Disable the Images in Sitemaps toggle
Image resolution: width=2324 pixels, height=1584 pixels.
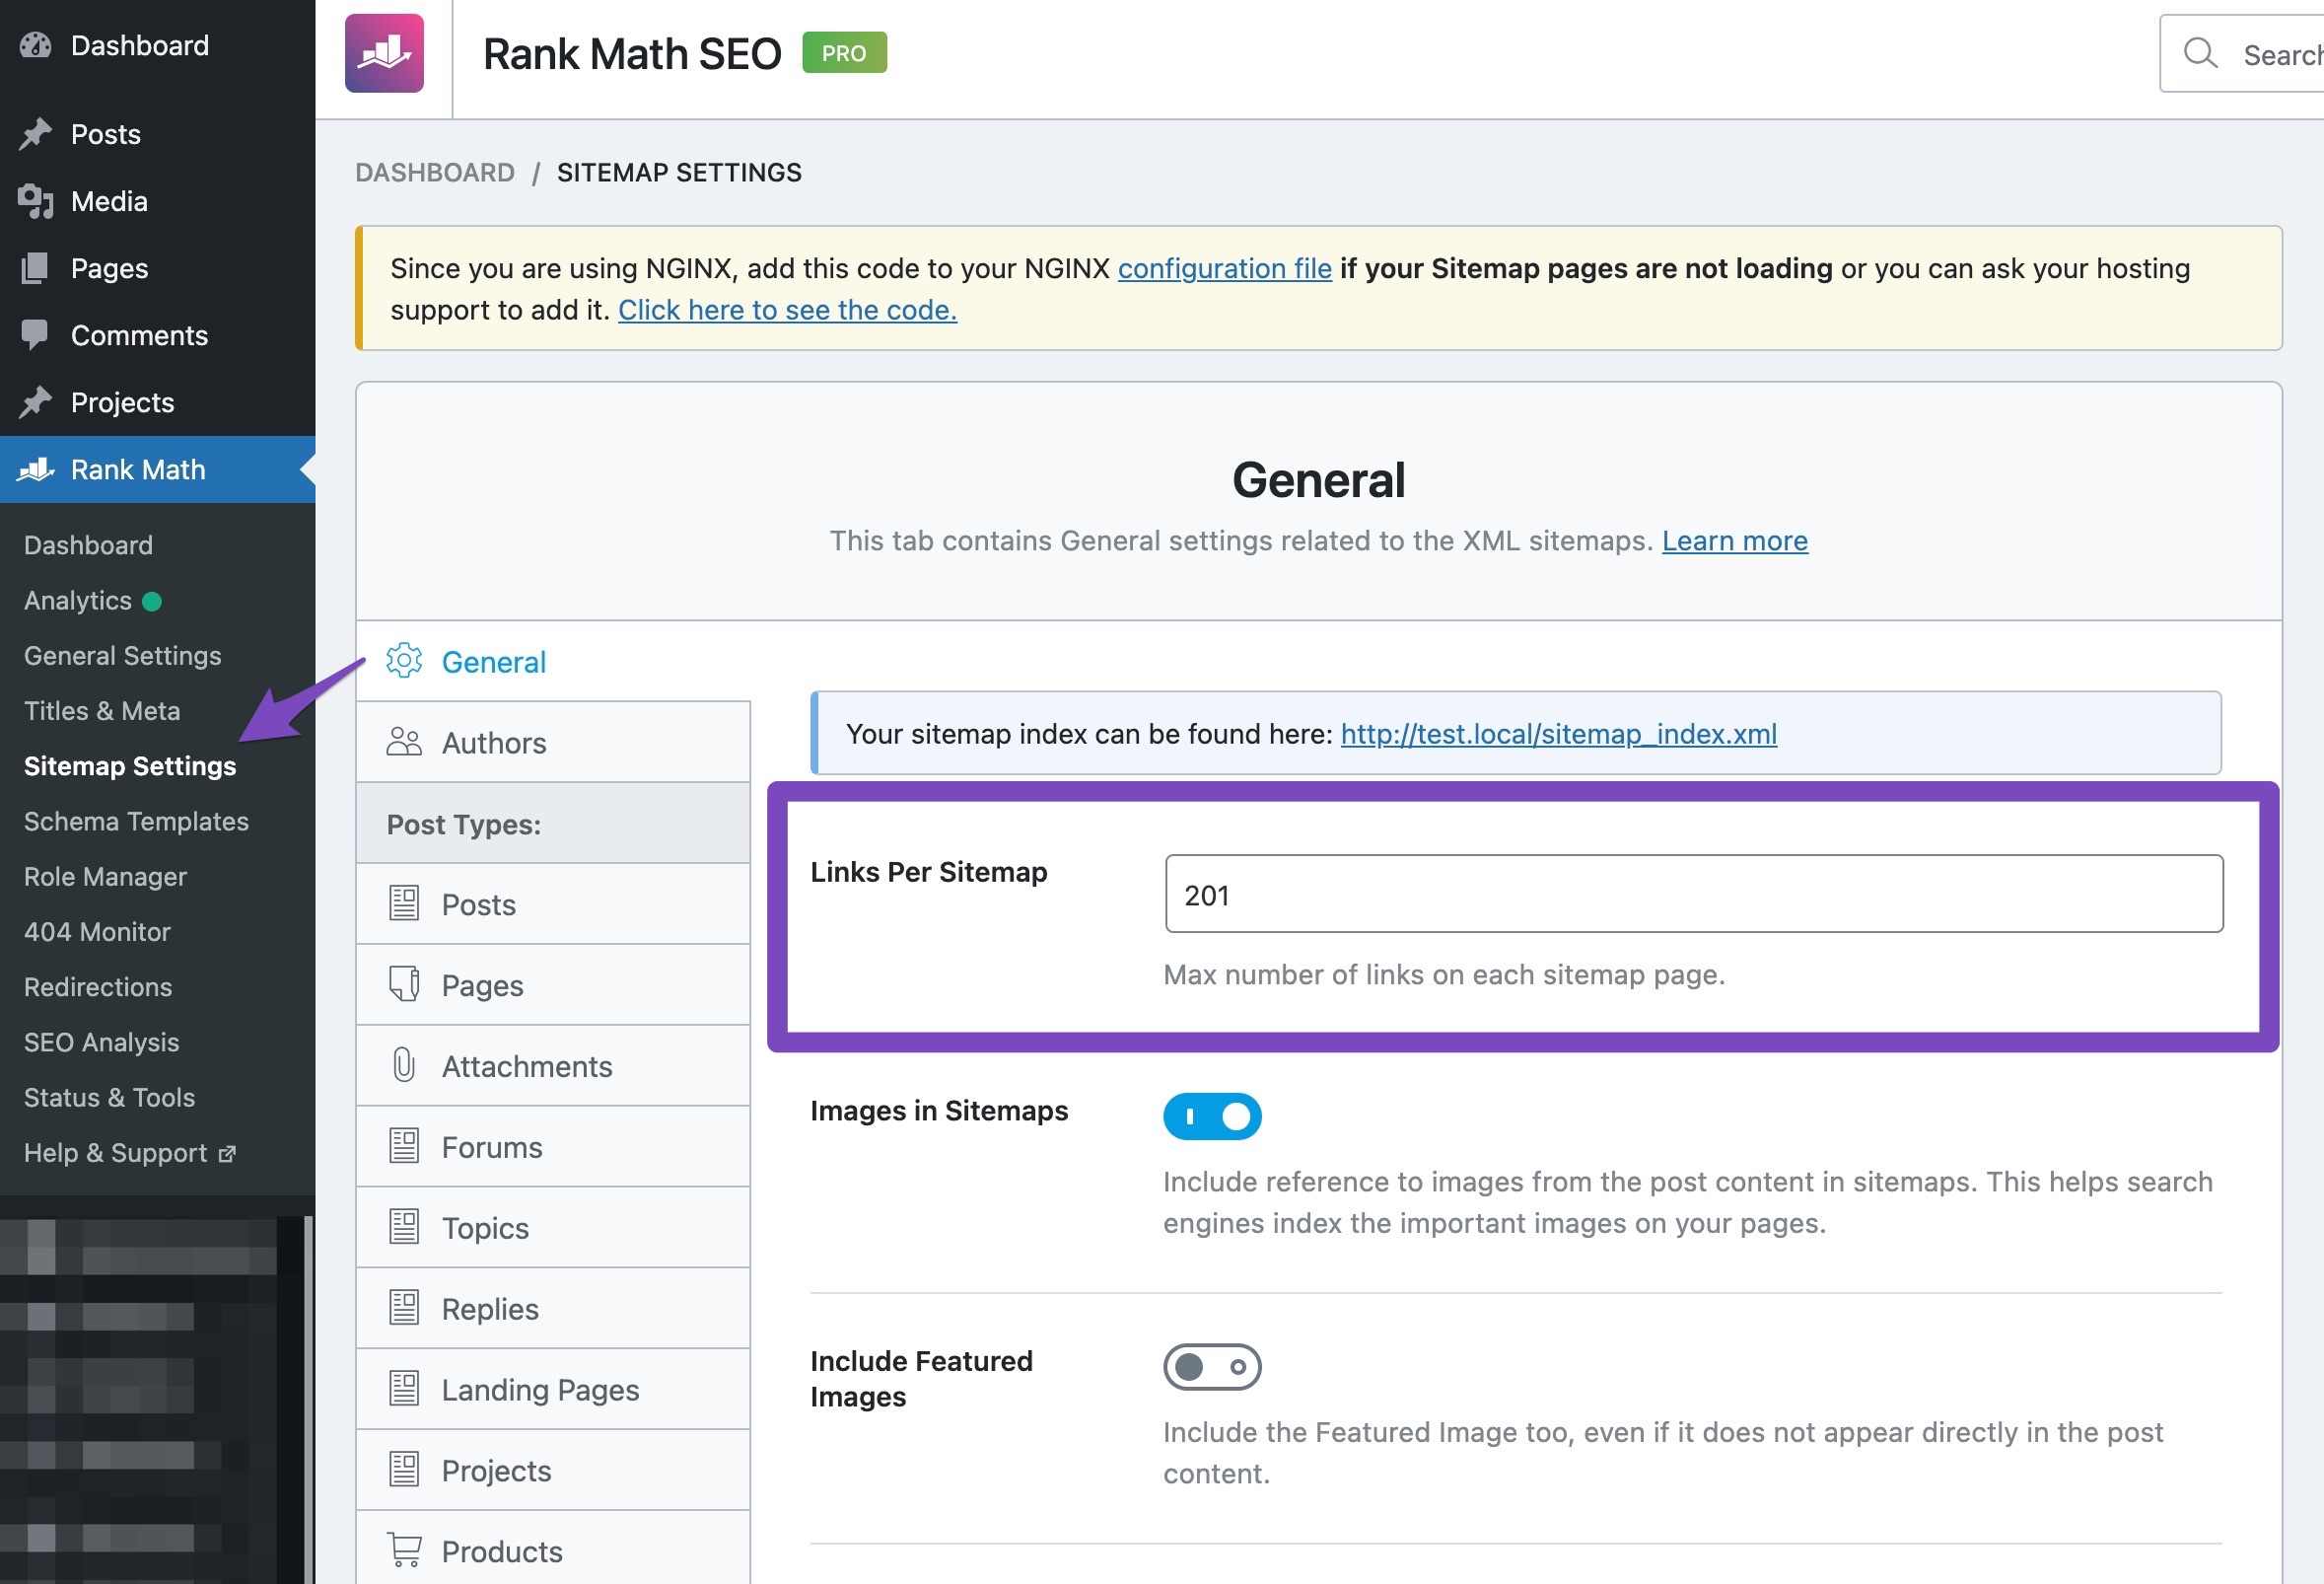pos(1212,1117)
